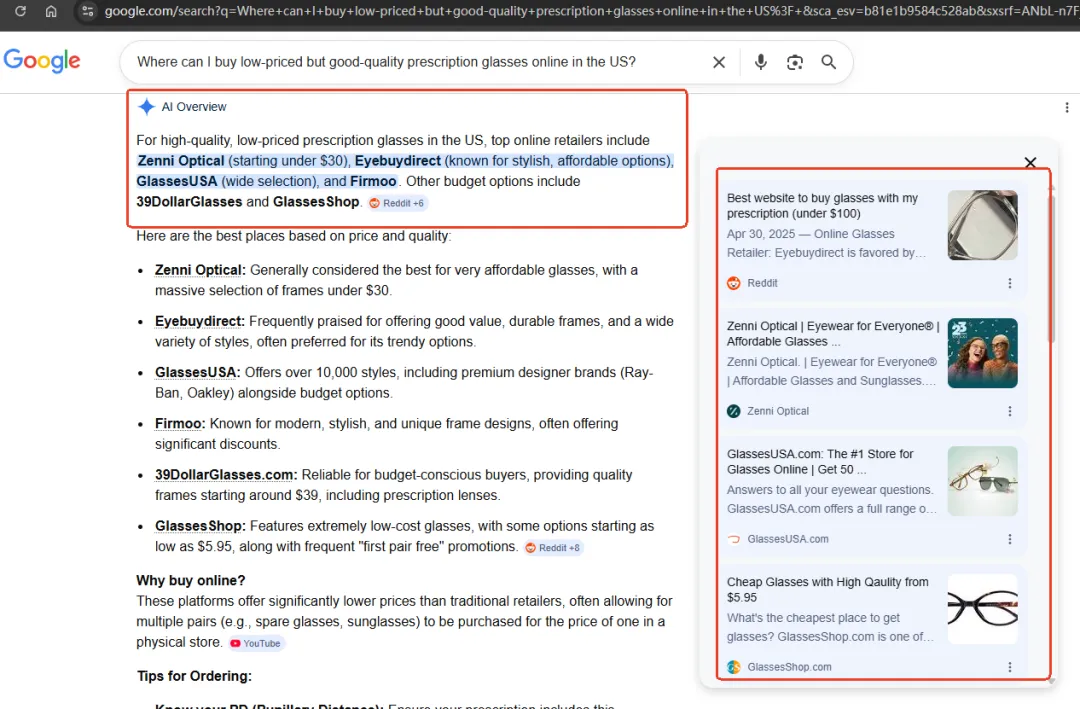Click bold 'Eyebuydirect' in overview summary

pyautogui.click(x=397, y=161)
